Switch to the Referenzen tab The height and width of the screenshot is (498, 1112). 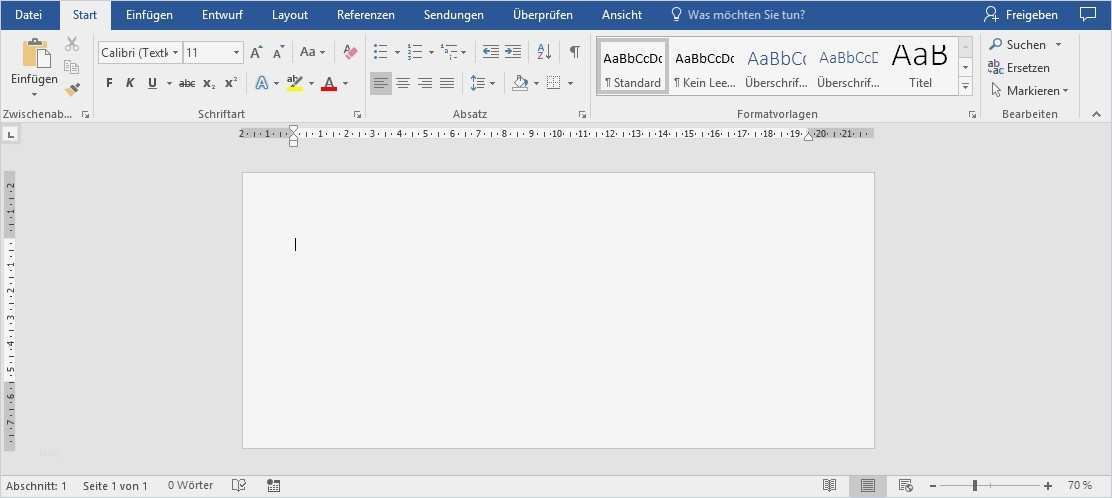click(x=366, y=14)
